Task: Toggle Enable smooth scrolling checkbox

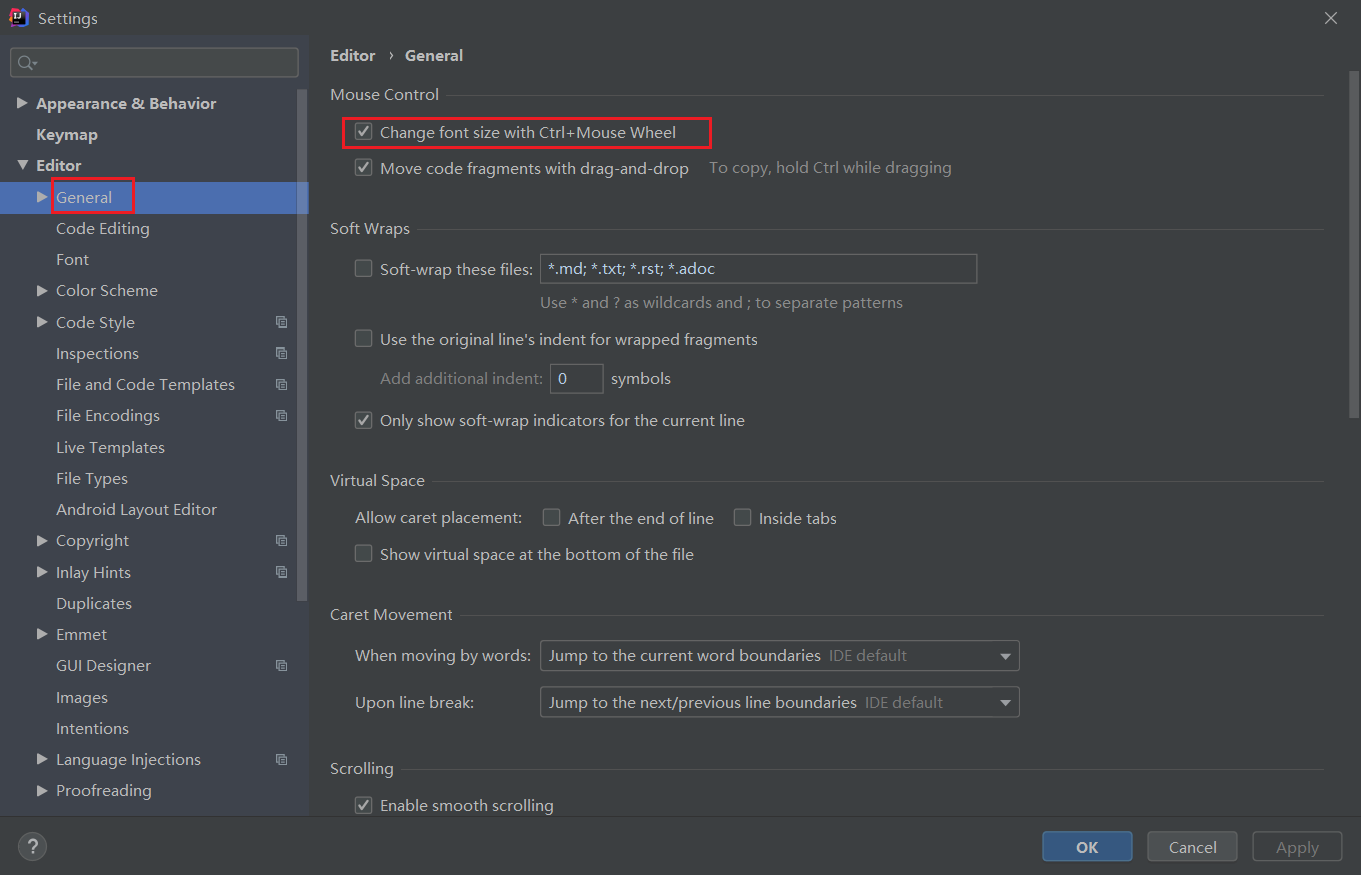Action: pos(364,805)
